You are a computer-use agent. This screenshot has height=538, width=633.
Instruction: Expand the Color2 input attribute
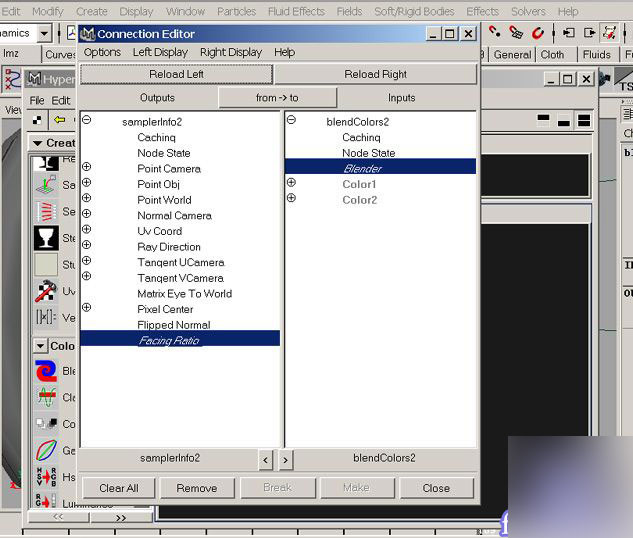pos(291,198)
